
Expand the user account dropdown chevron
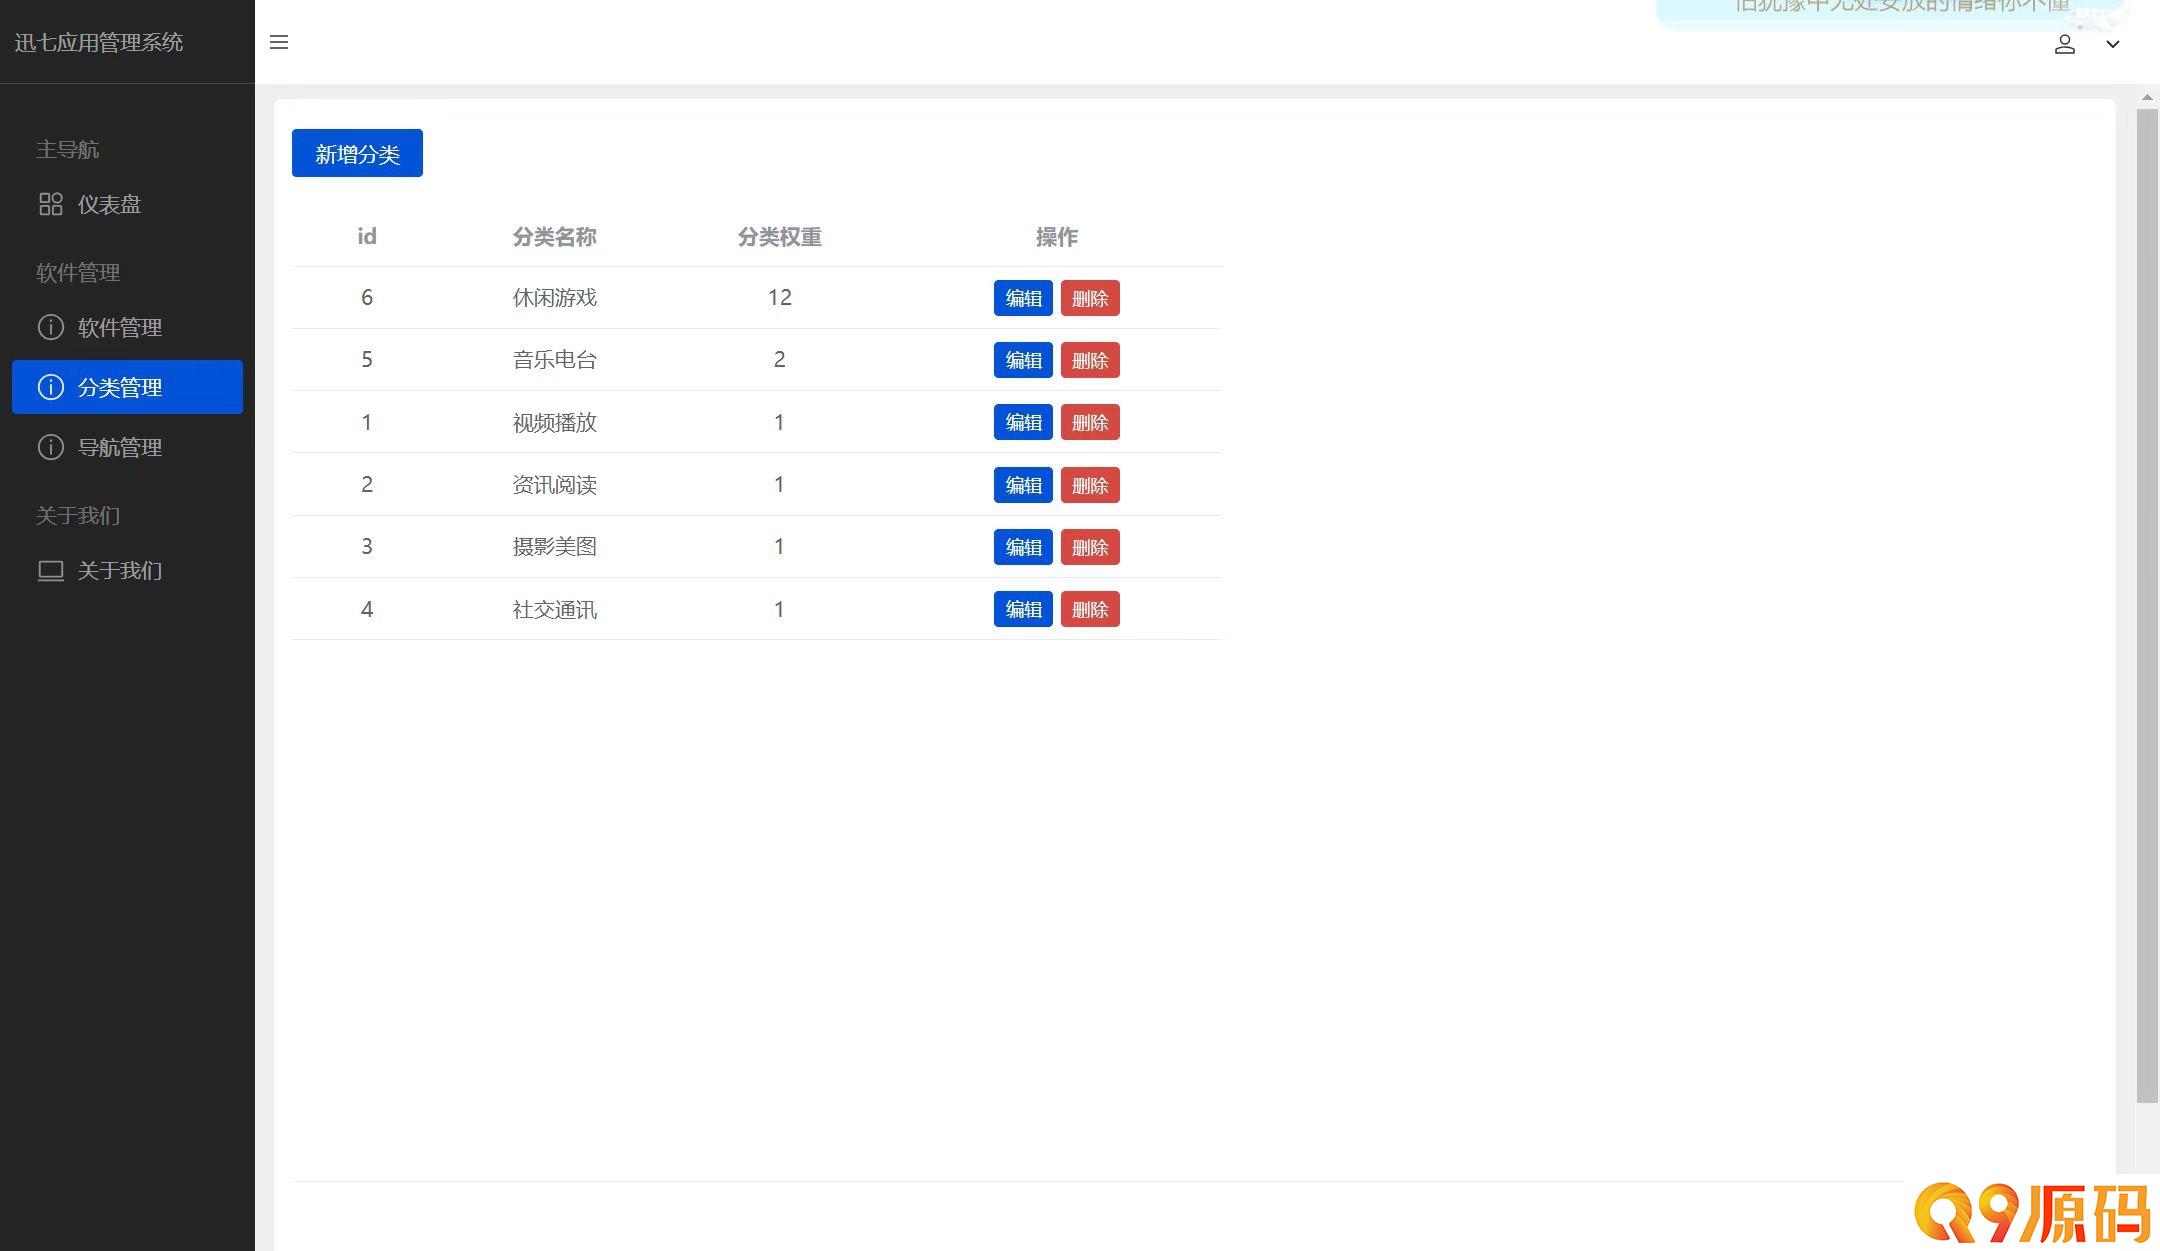(2112, 44)
